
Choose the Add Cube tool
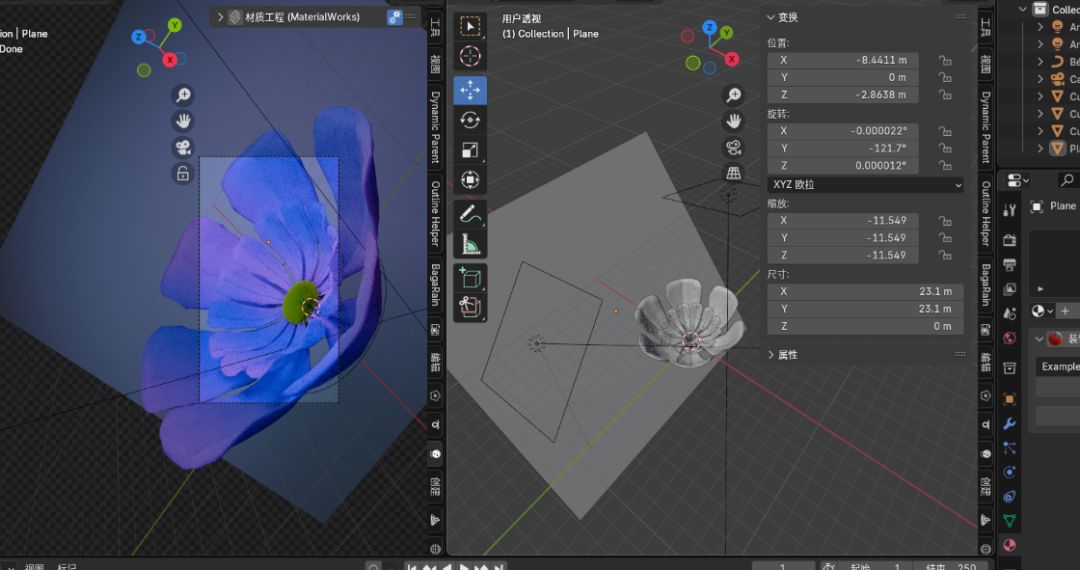pos(469,277)
